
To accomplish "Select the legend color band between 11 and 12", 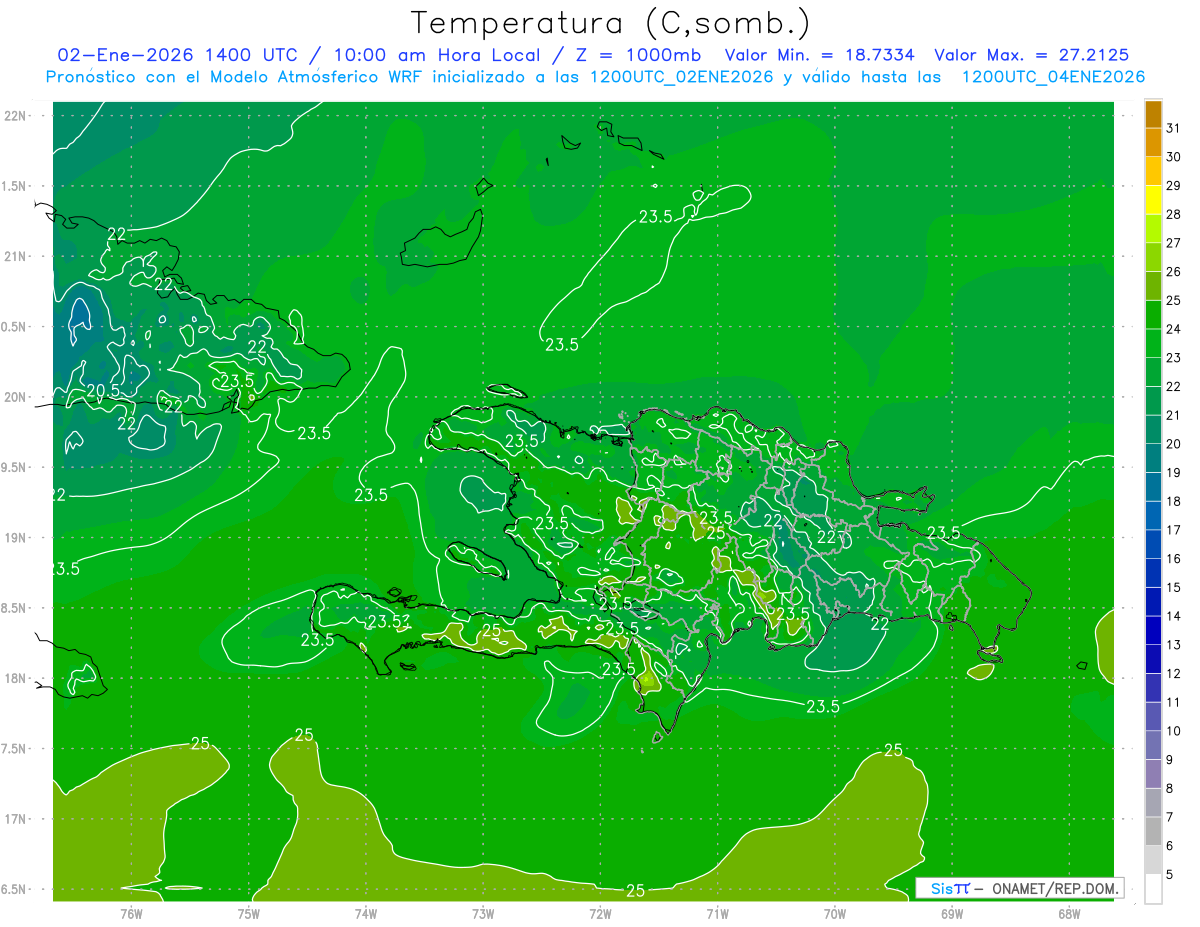I will (x=1153, y=687).
